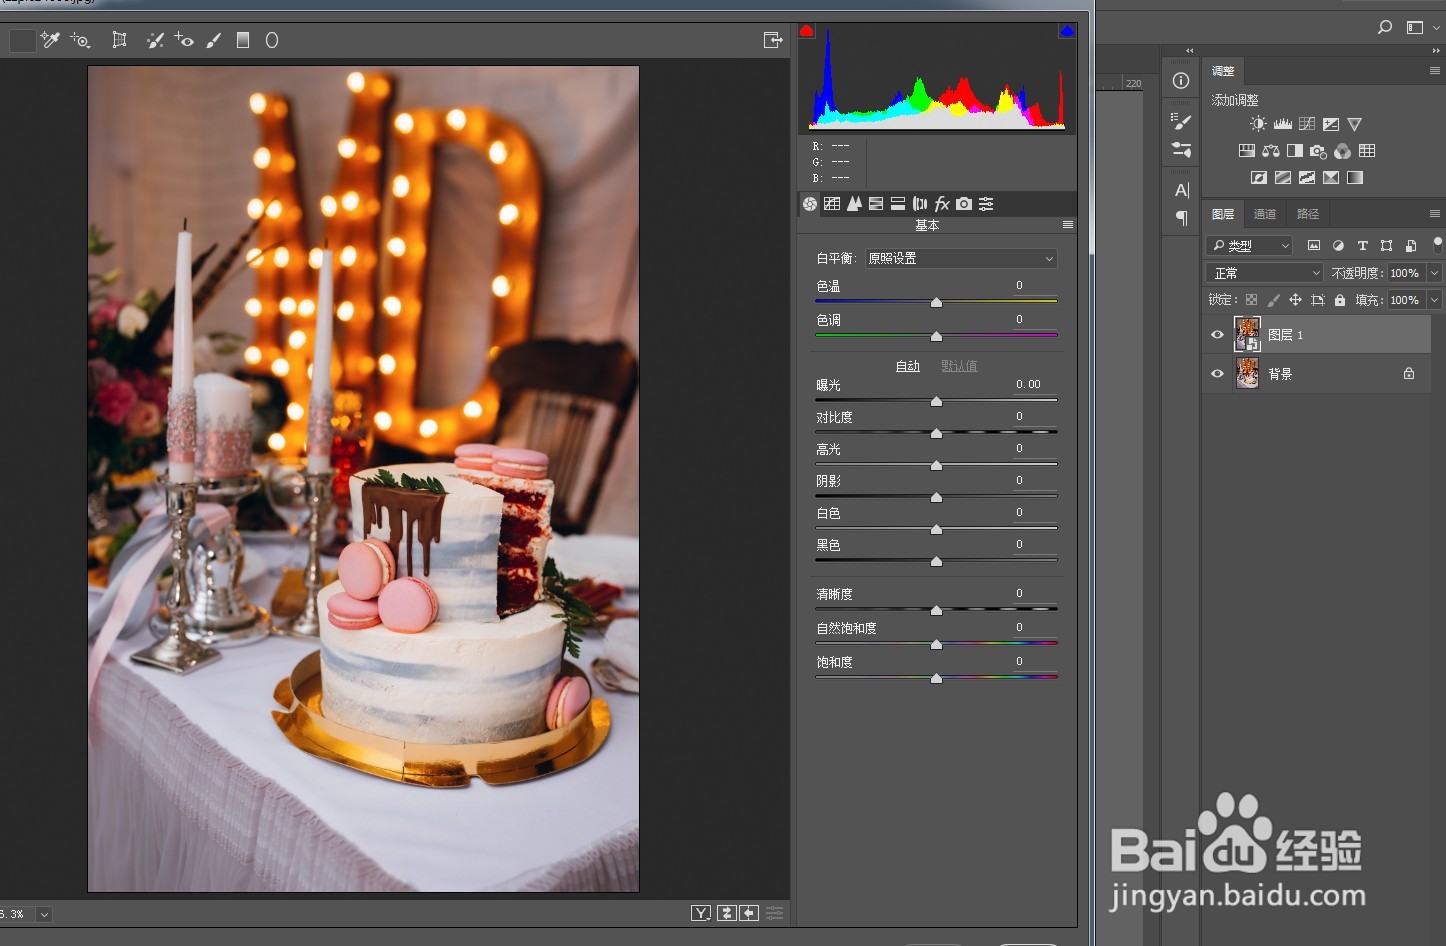Screen dimensions: 1446x946
Task: Swap before/after settings button
Action: click(x=727, y=913)
